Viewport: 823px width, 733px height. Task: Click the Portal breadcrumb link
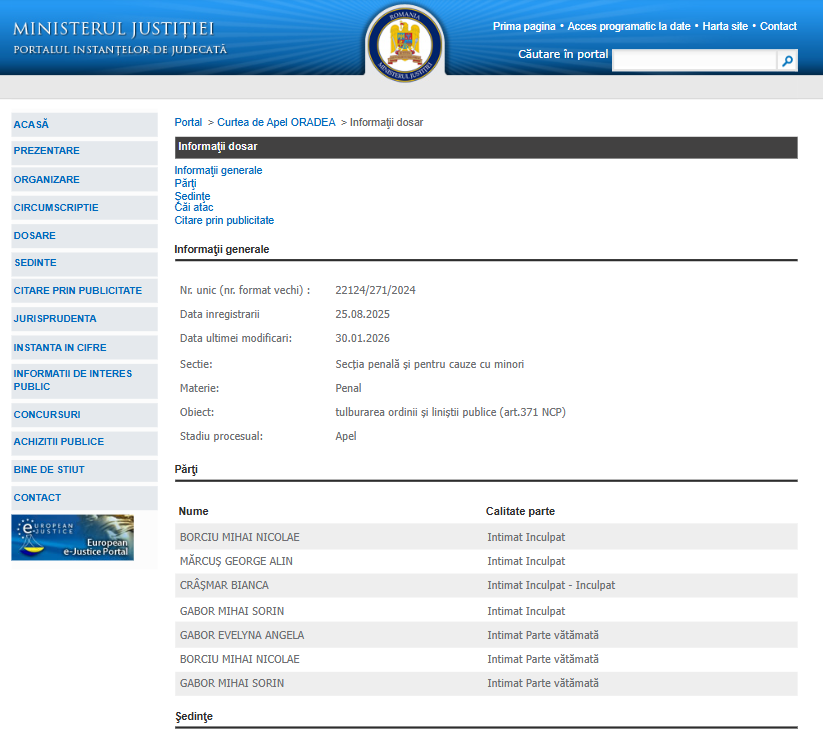188,122
